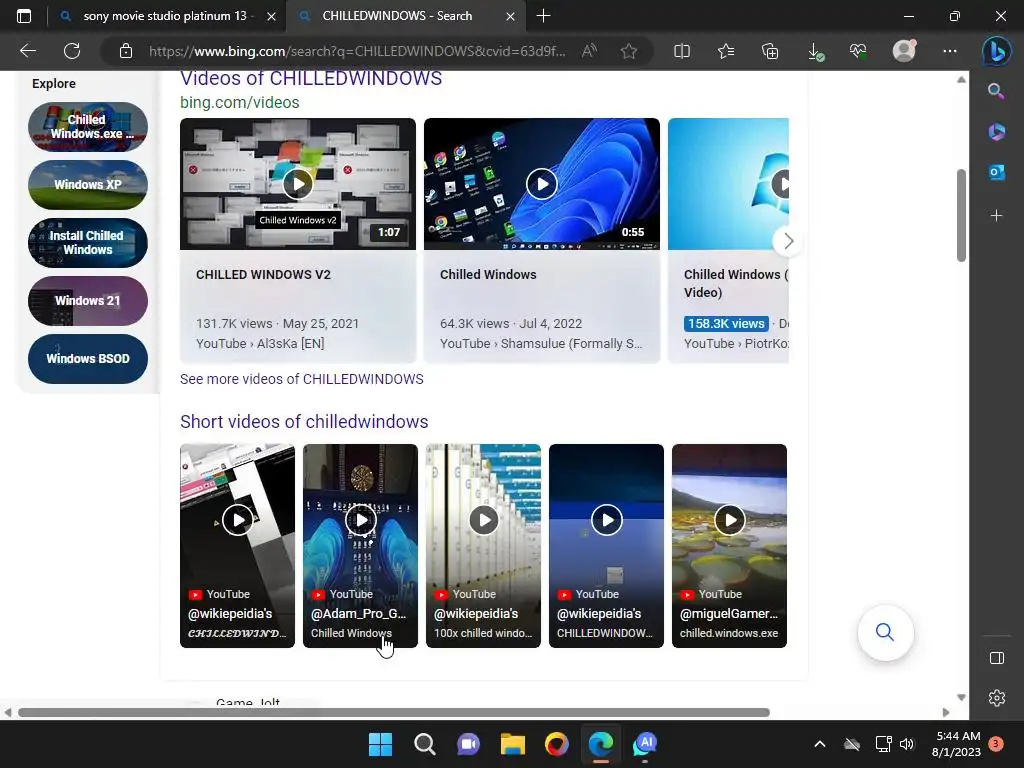Close the sony movie studio tab
1024x768 pixels.
(x=271, y=16)
